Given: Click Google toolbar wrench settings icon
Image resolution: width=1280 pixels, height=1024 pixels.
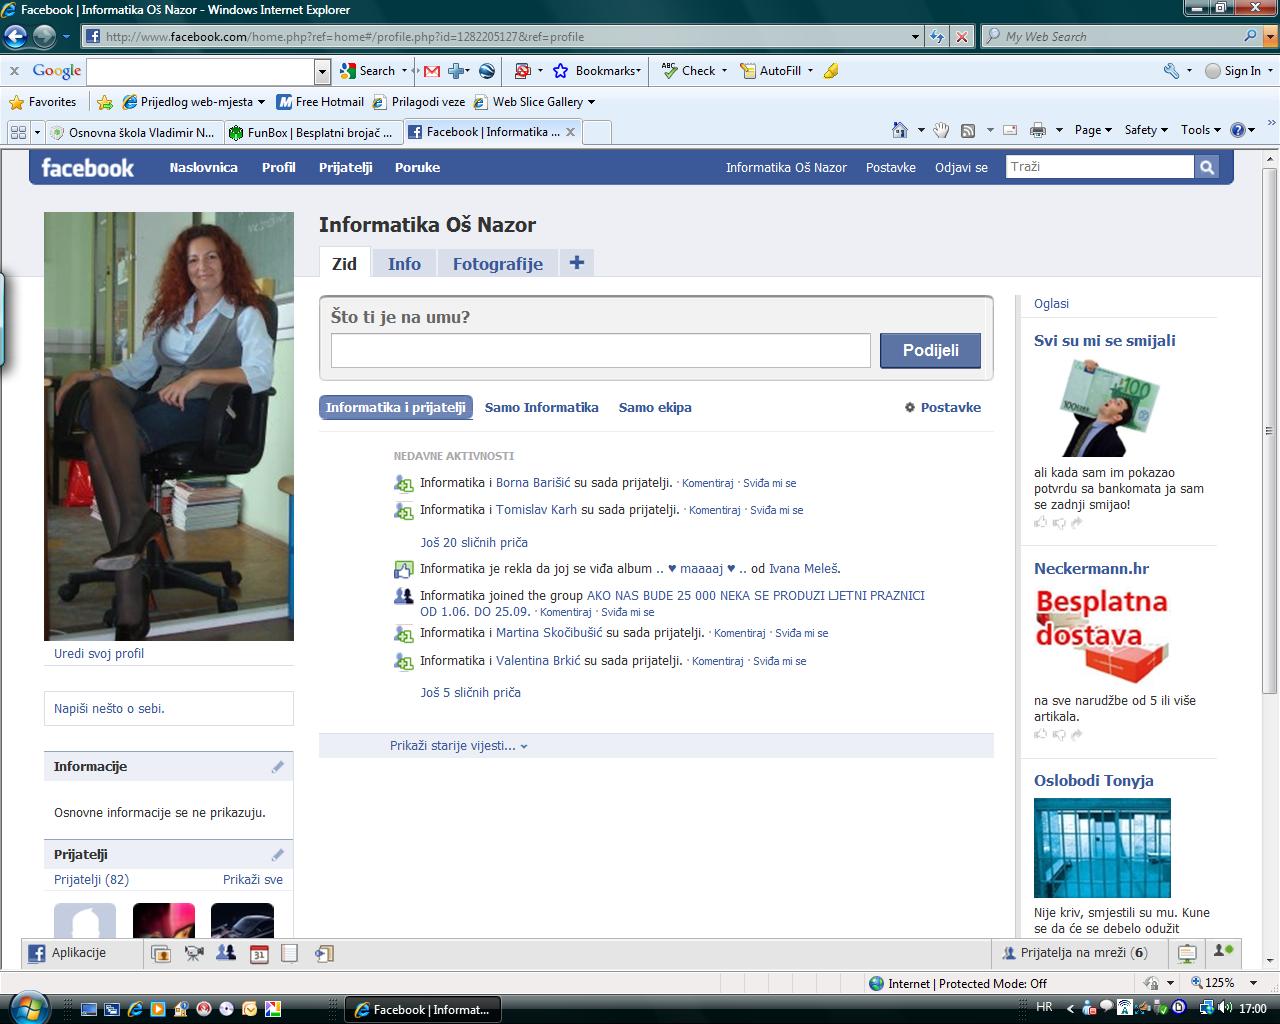Looking at the screenshot, I should coord(1172,71).
